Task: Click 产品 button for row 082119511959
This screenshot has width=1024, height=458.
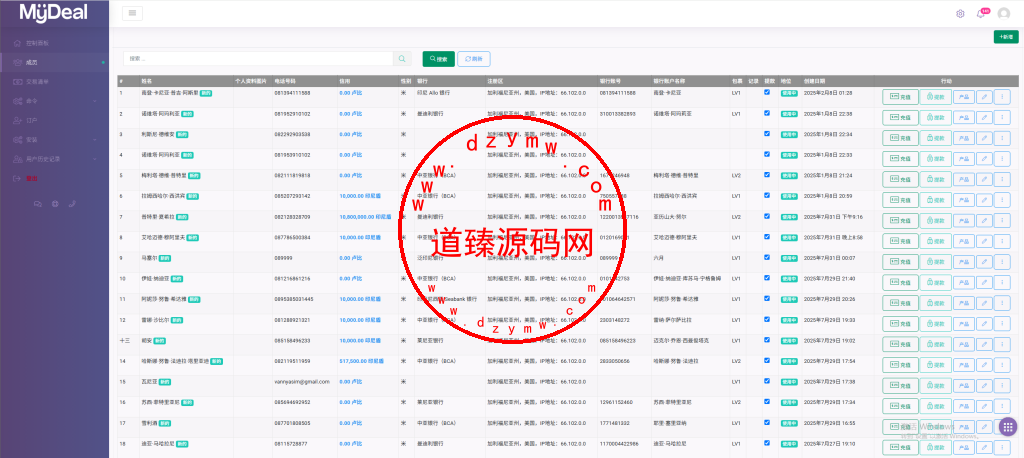Action: click(x=963, y=365)
